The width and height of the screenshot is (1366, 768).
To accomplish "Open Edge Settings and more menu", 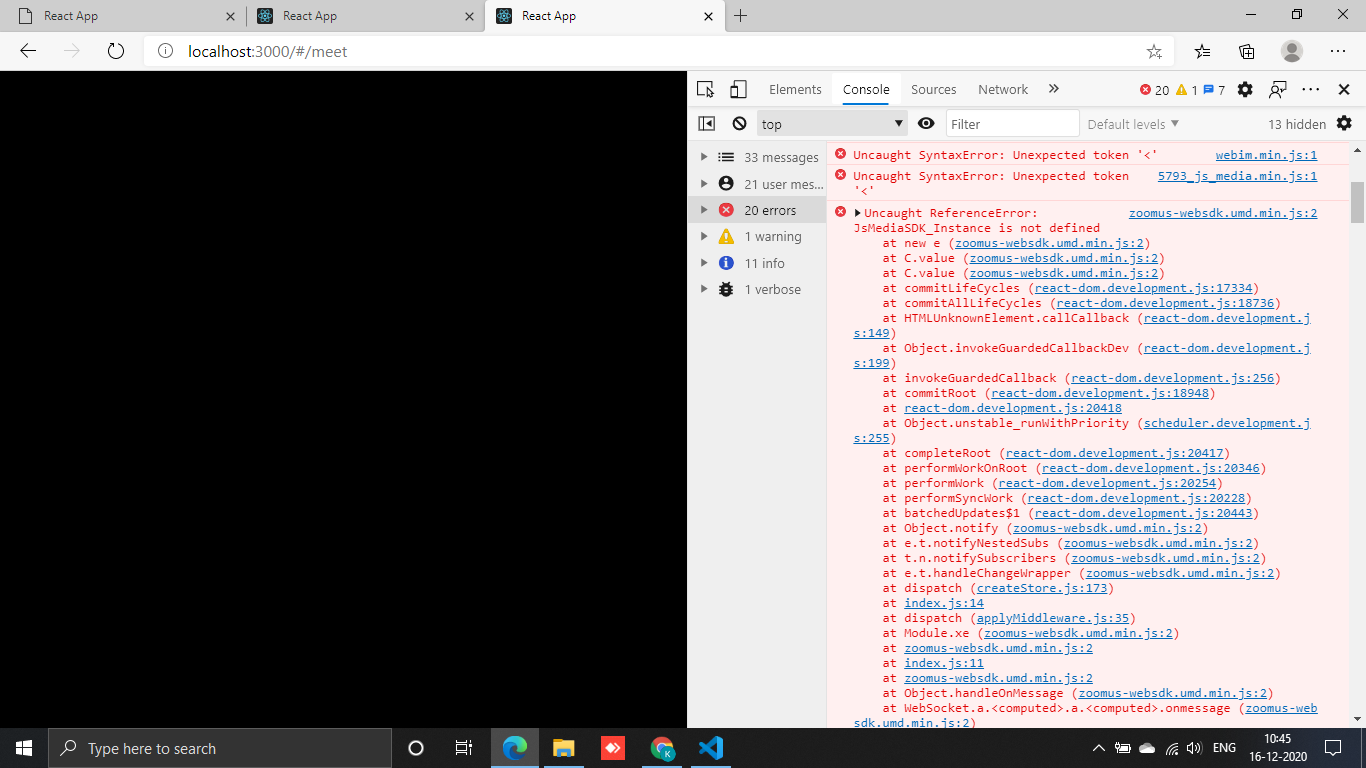I will click(x=1338, y=51).
